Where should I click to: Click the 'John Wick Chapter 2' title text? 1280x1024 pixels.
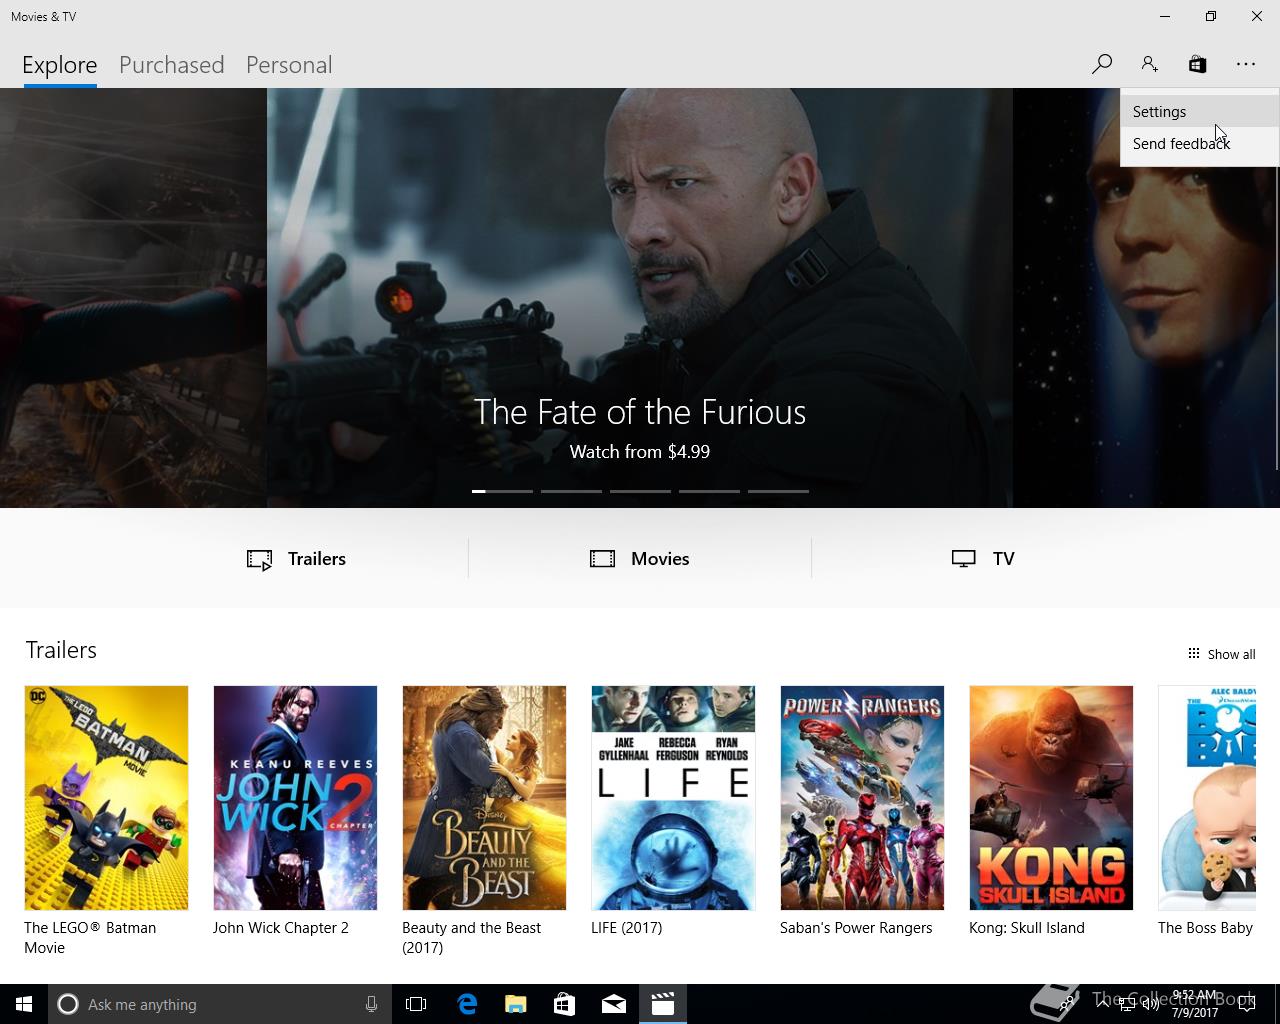click(281, 928)
